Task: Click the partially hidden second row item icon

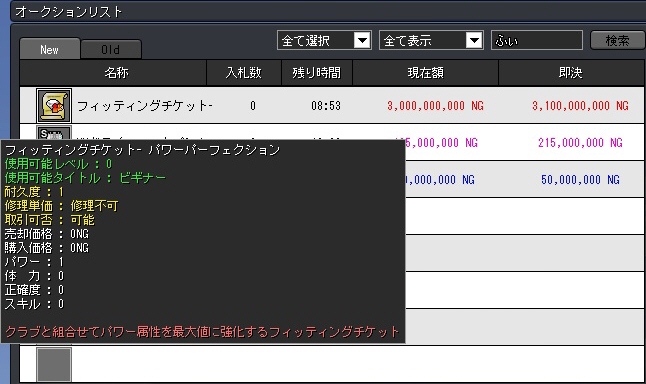Action: (x=54, y=133)
